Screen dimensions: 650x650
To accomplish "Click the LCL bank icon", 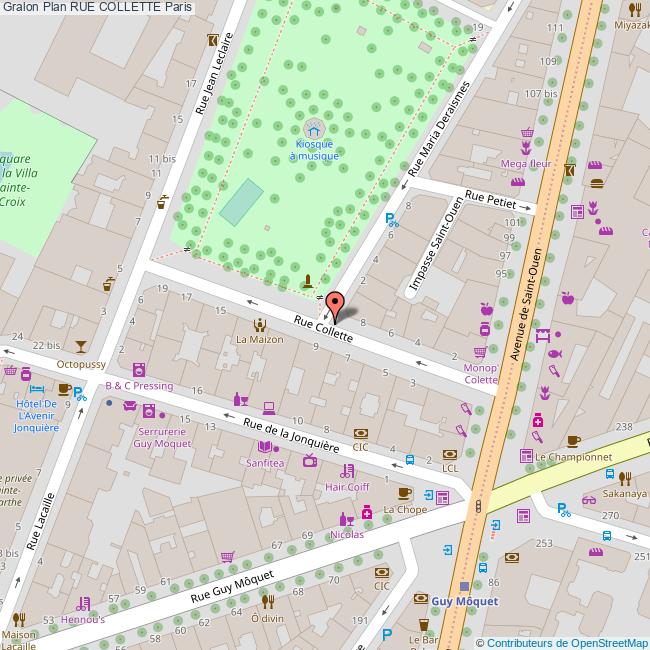I will (450, 453).
